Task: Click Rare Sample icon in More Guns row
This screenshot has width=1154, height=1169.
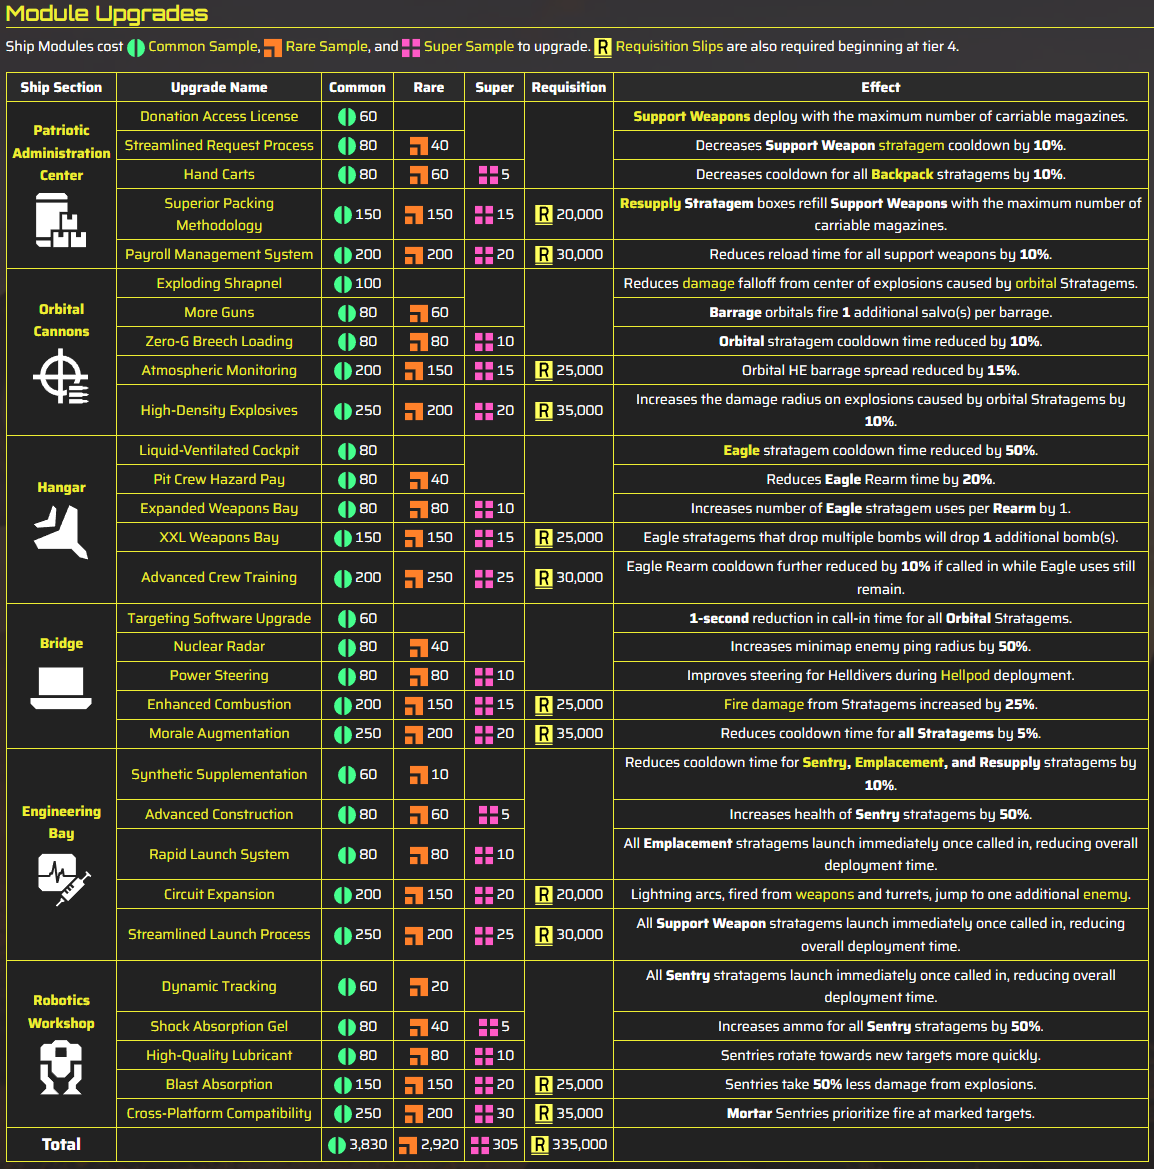Action: coord(419,312)
